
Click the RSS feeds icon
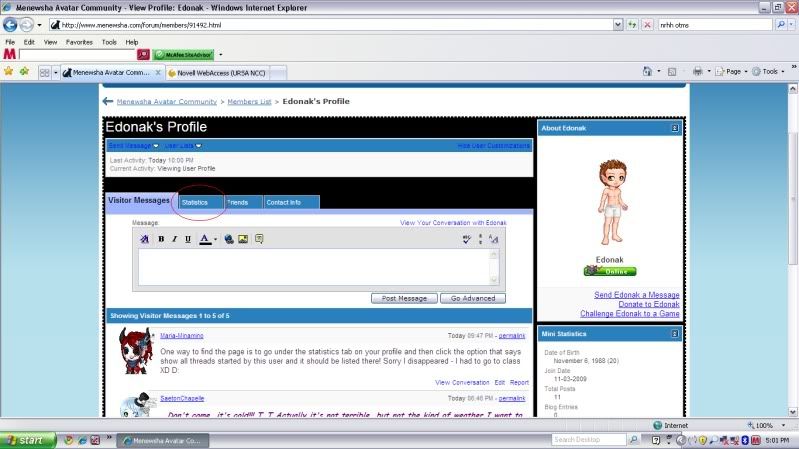[x=672, y=72]
